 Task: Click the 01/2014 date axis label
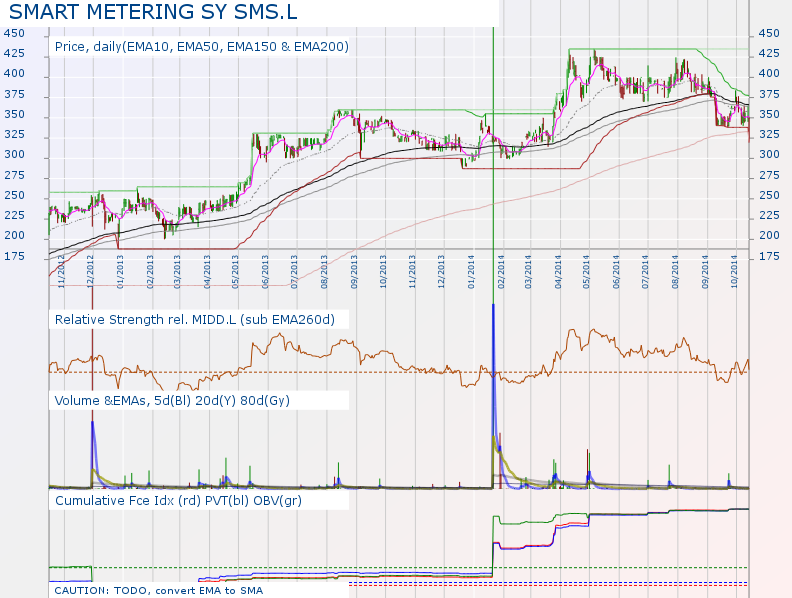[x=471, y=272]
